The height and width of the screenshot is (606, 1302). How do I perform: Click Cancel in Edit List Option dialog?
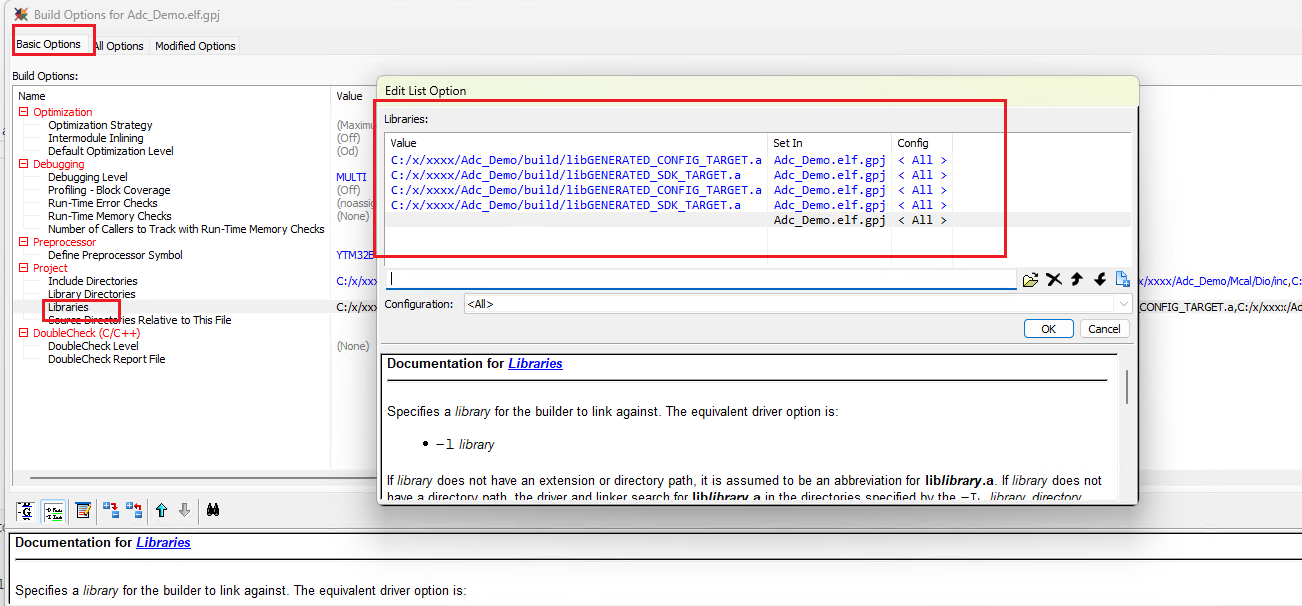coord(1104,329)
